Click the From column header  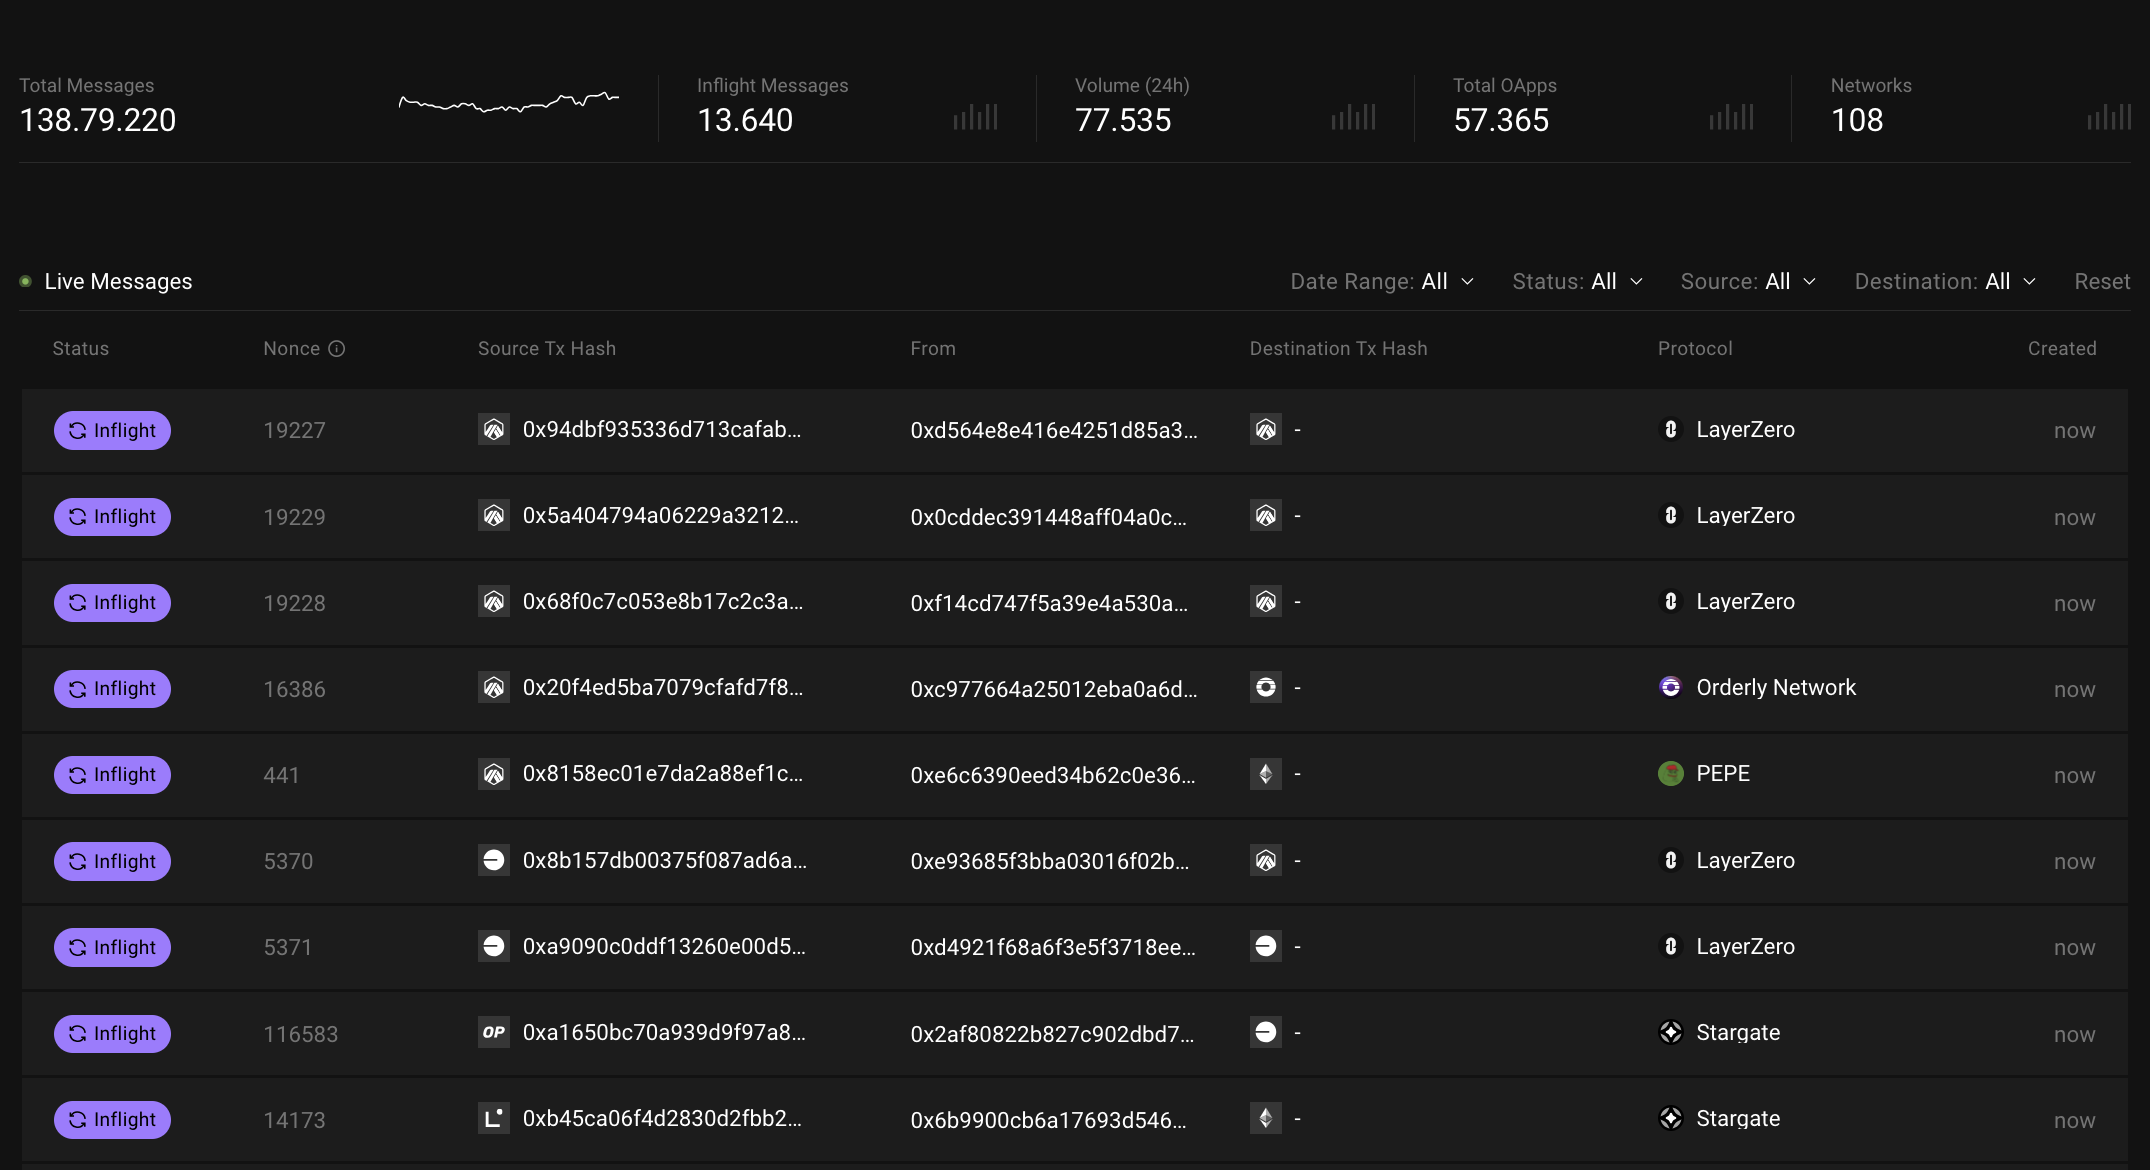pos(933,349)
